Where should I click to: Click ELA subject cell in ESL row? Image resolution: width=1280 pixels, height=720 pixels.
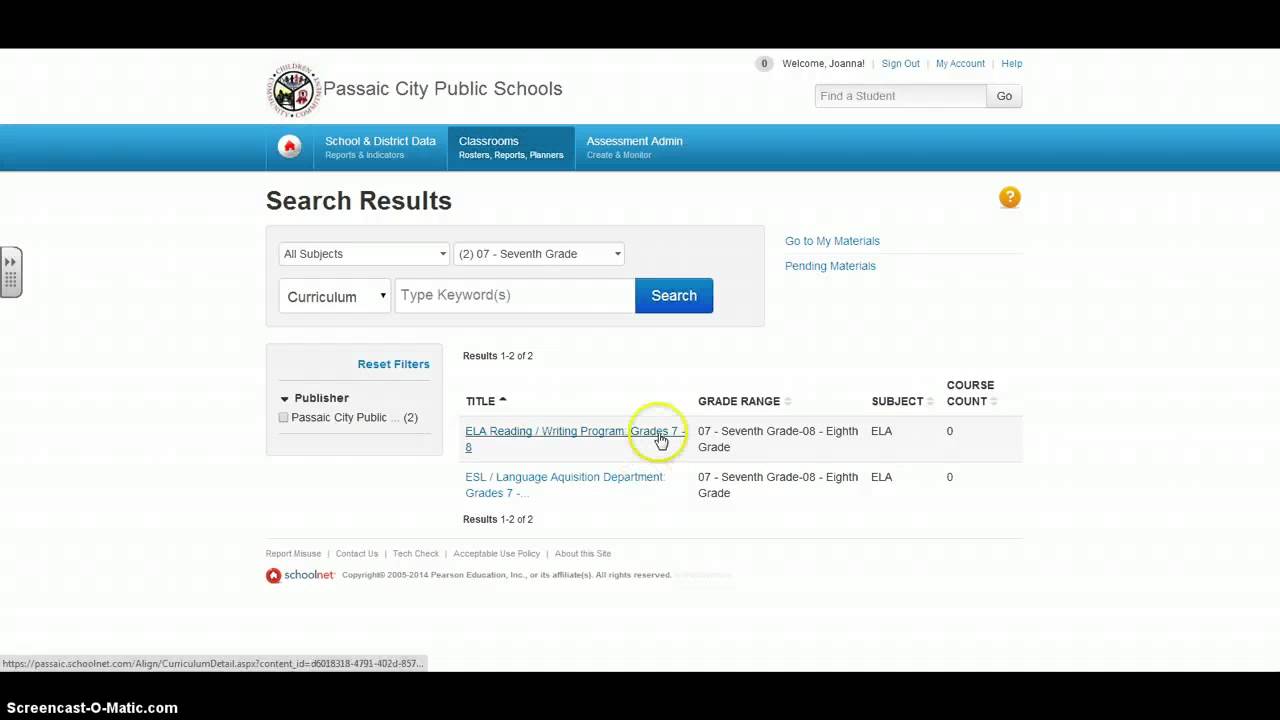tap(881, 477)
